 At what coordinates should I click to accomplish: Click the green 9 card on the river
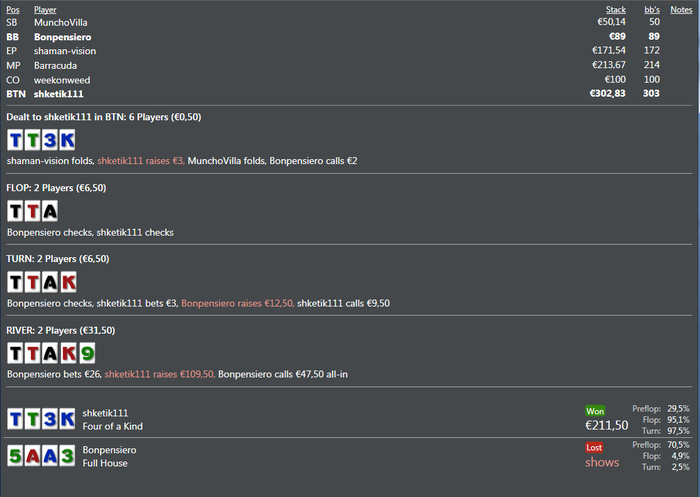pyautogui.click(x=88, y=353)
